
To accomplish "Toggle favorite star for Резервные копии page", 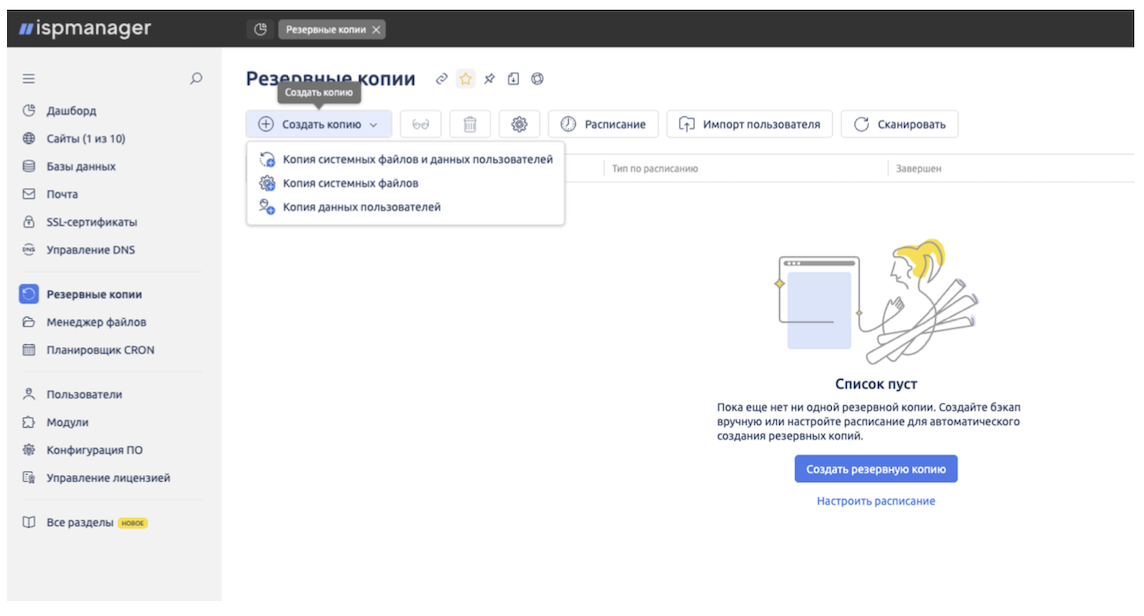I will [x=465, y=78].
